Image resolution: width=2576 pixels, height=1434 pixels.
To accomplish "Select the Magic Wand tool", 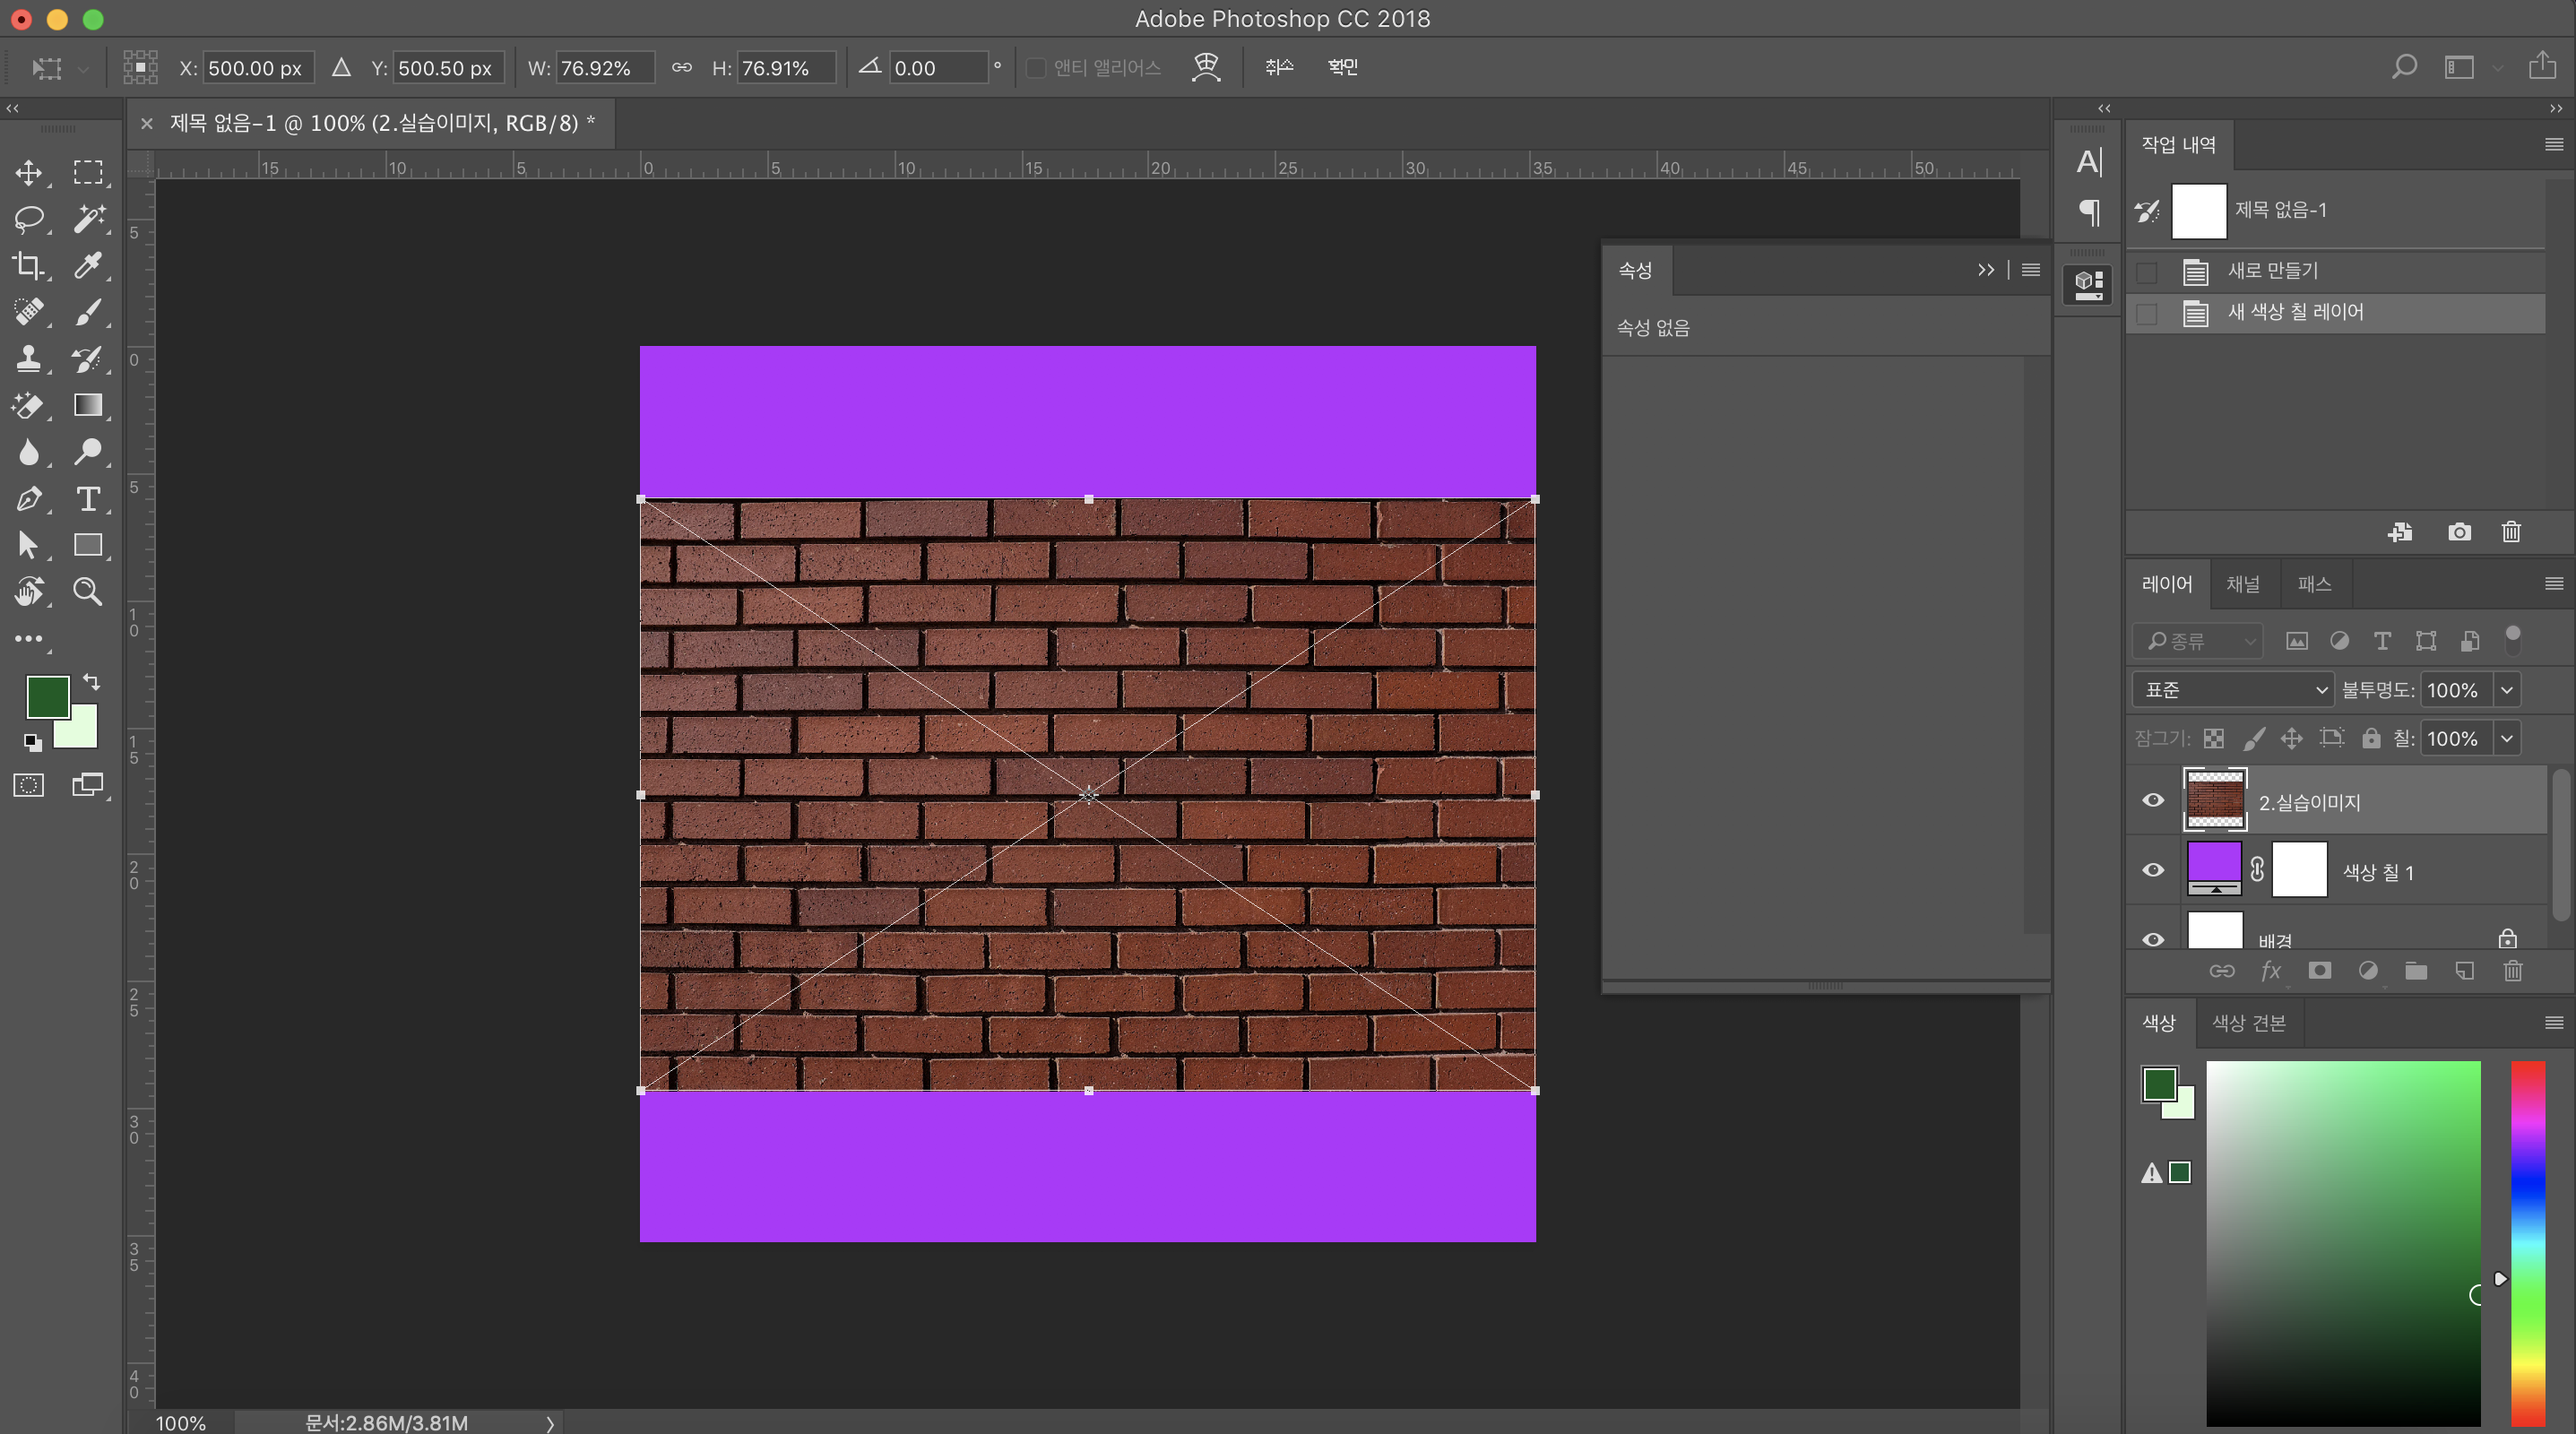I will coord(88,219).
